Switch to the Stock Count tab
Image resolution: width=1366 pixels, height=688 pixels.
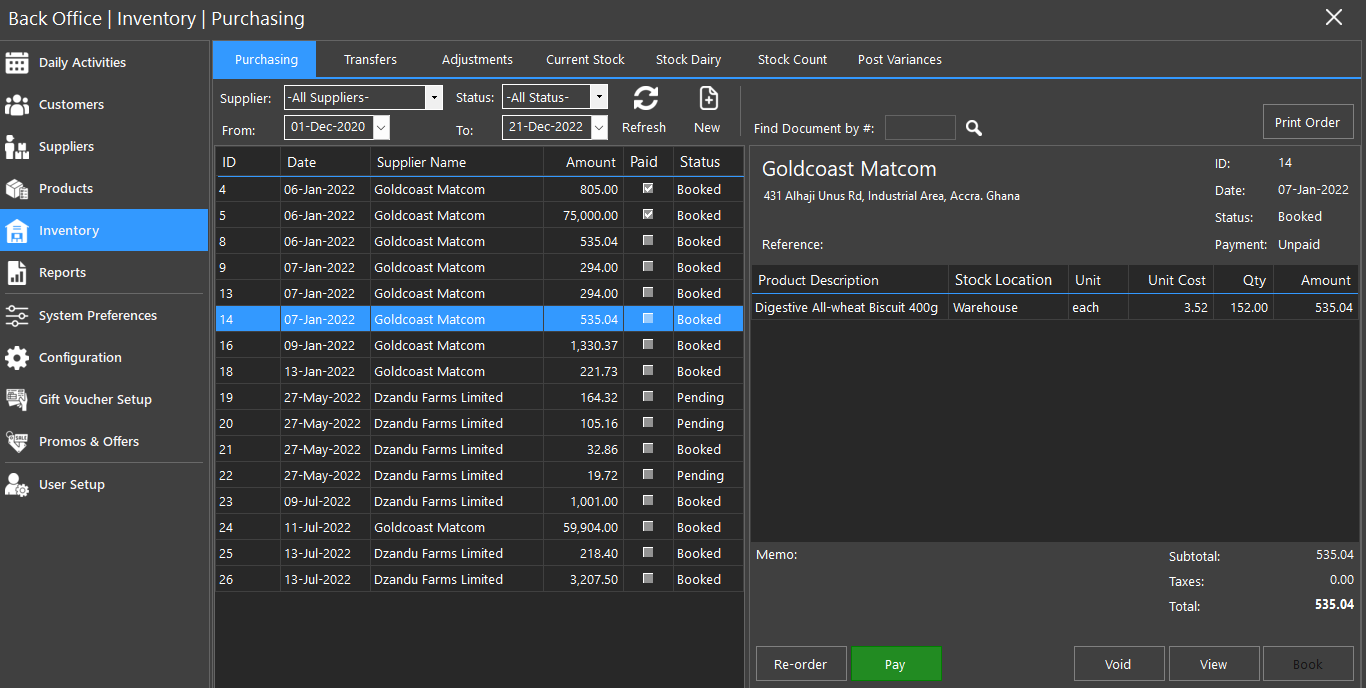pos(792,60)
